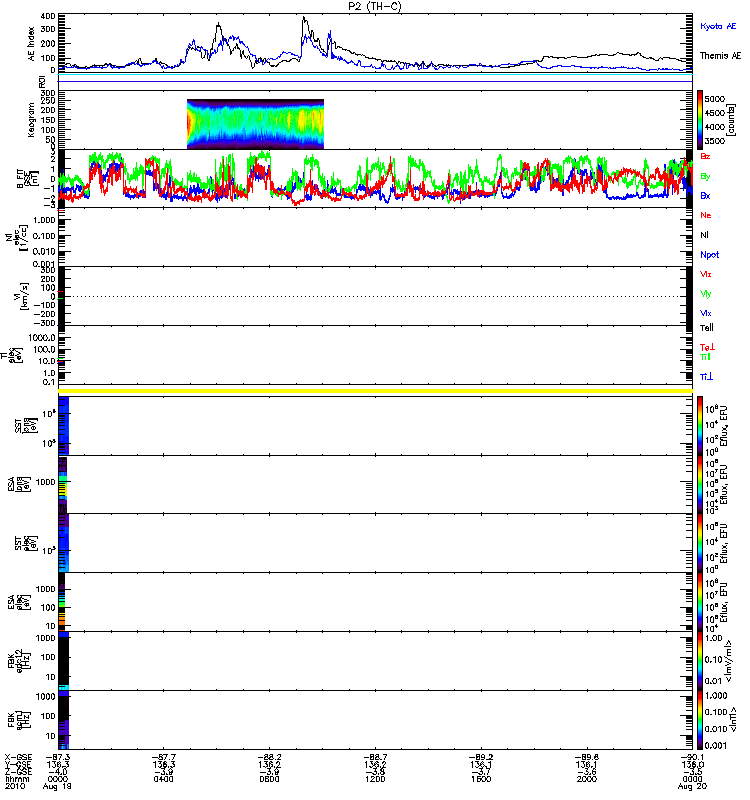
Task: Select the Kyoto AE legend label
Action: pyautogui.click(x=720, y=25)
